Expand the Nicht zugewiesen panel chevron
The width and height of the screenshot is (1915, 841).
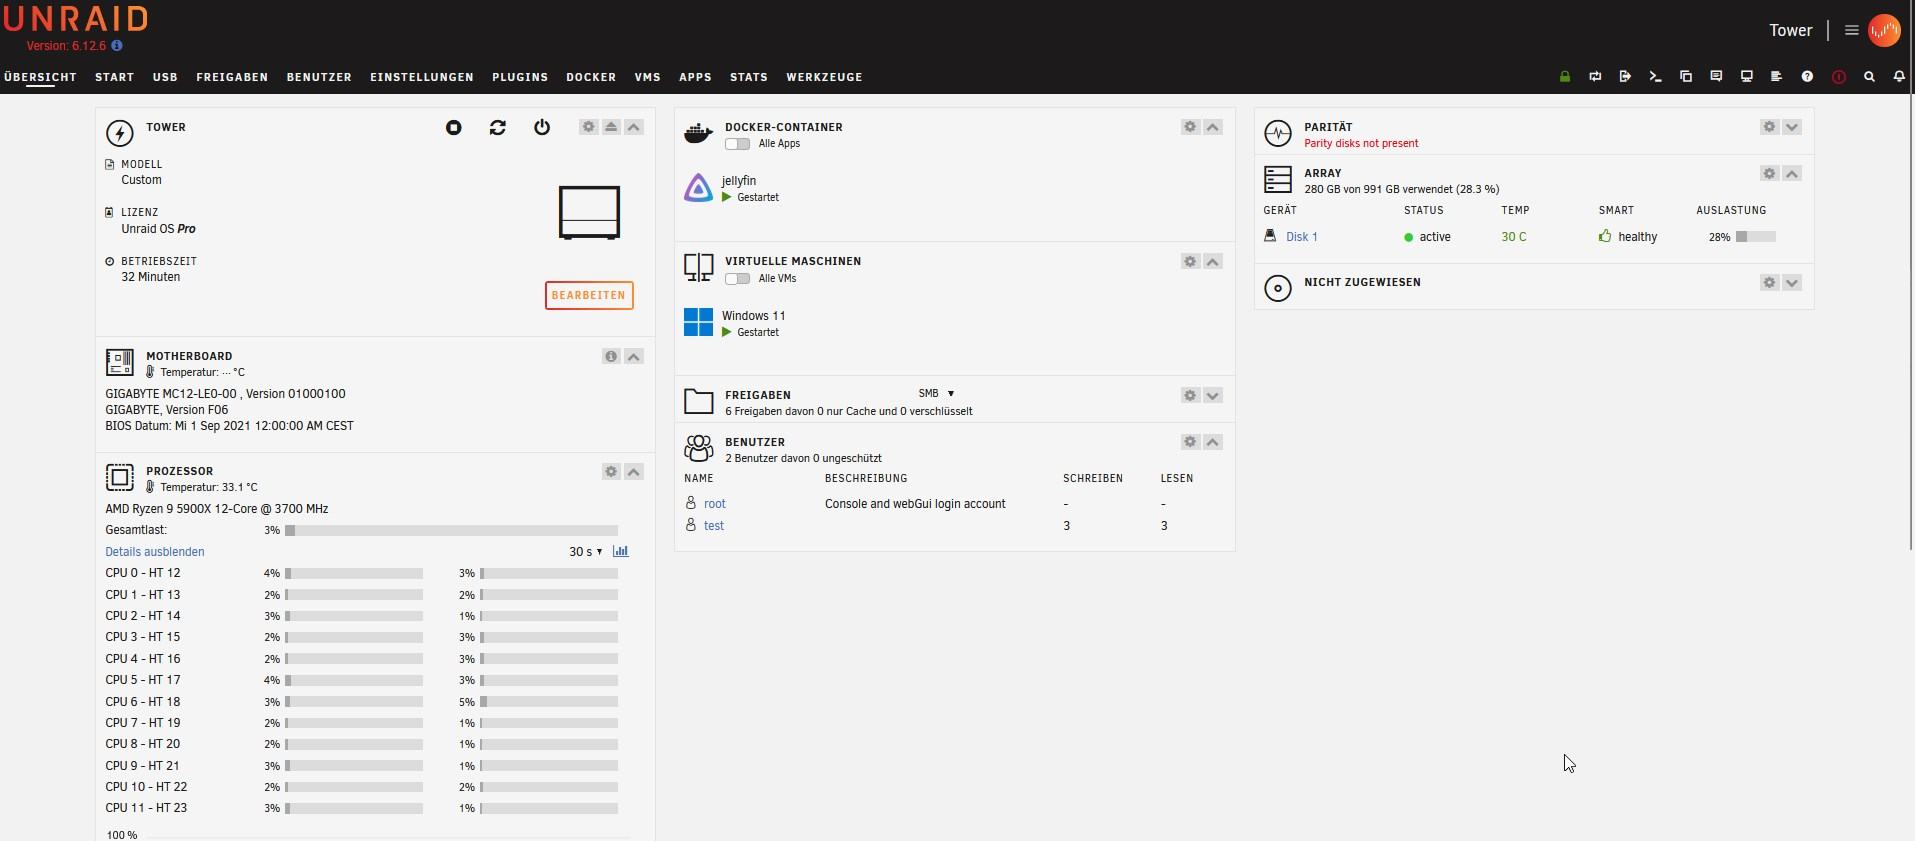click(1792, 282)
